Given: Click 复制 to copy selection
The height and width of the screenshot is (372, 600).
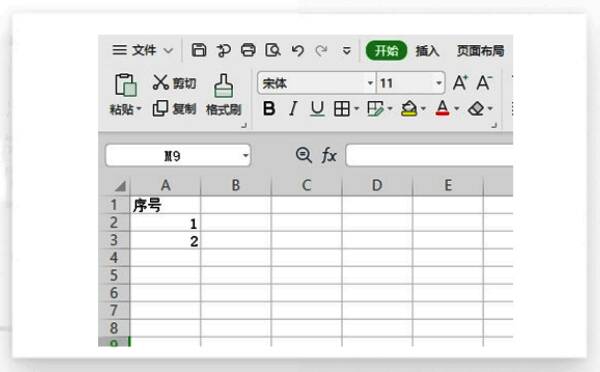Looking at the screenshot, I should point(174,109).
